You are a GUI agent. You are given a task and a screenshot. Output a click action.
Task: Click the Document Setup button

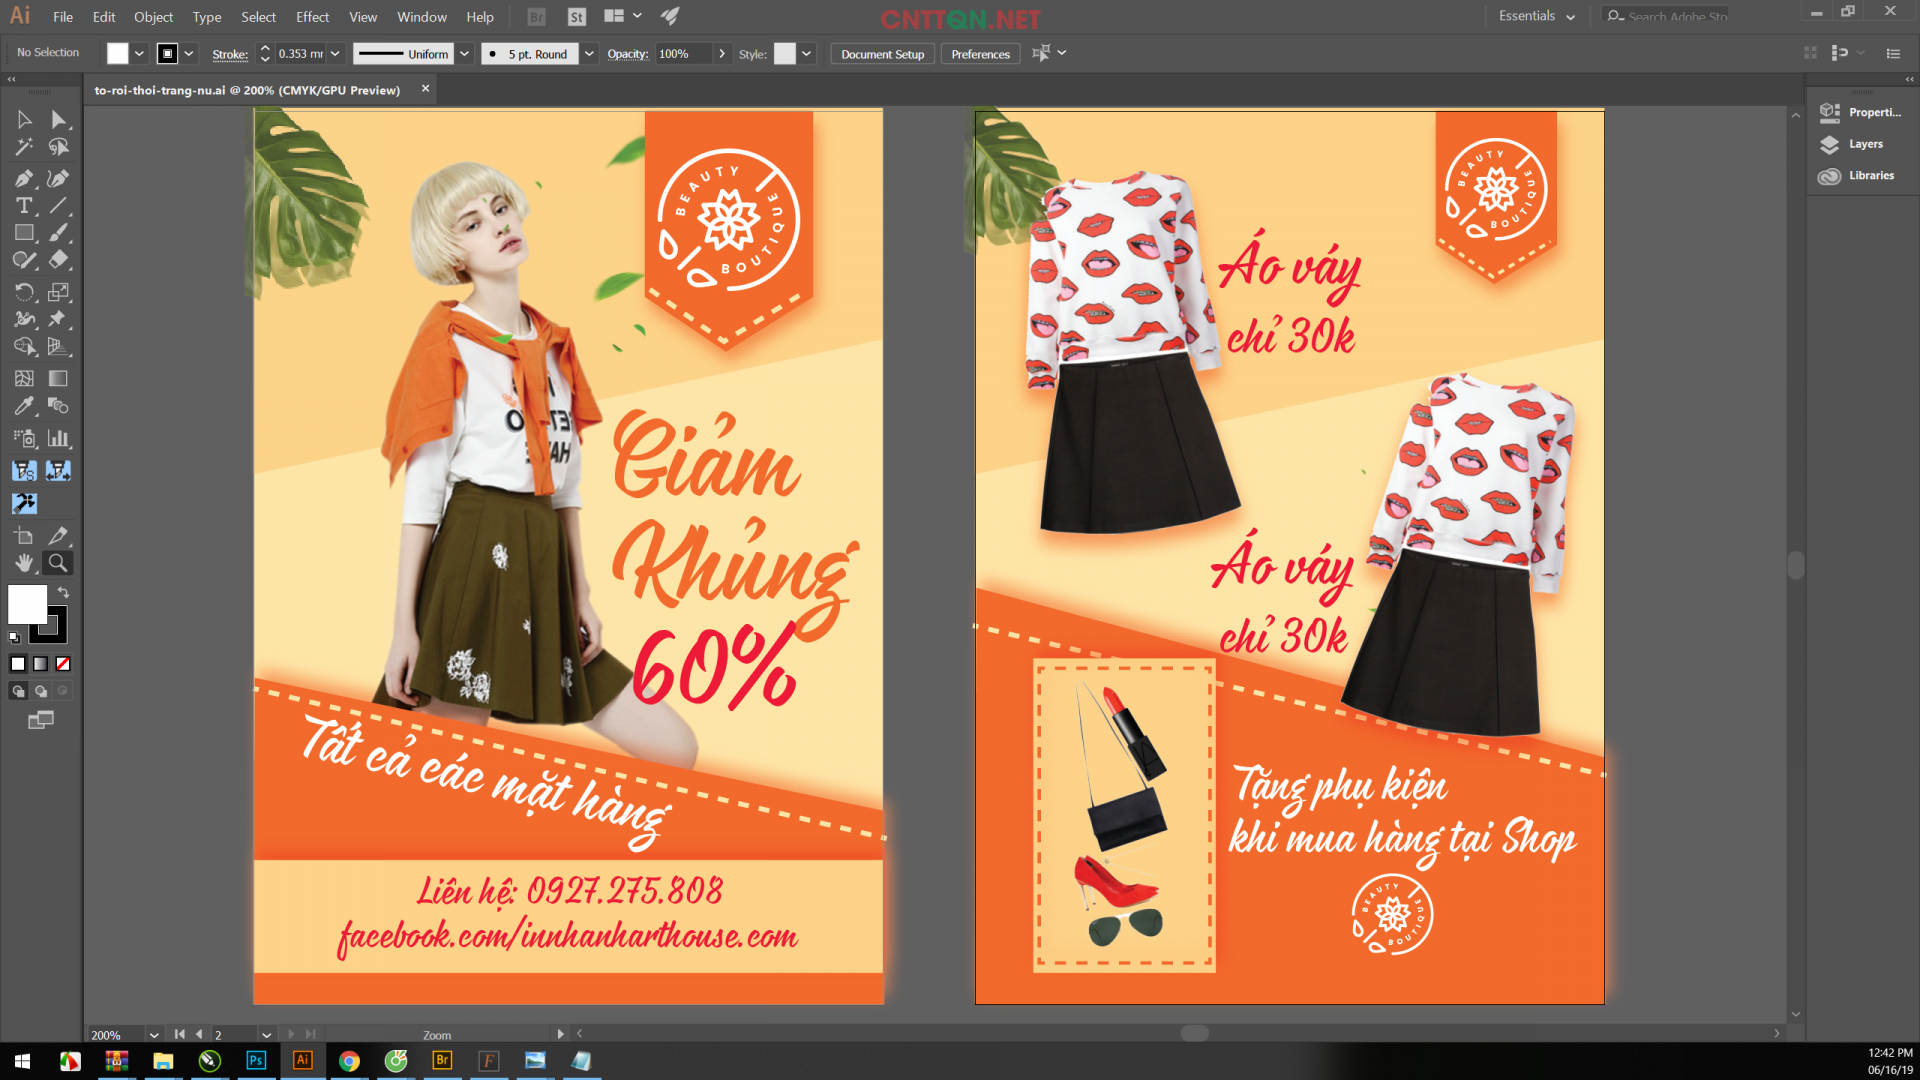tap(882, 54)
